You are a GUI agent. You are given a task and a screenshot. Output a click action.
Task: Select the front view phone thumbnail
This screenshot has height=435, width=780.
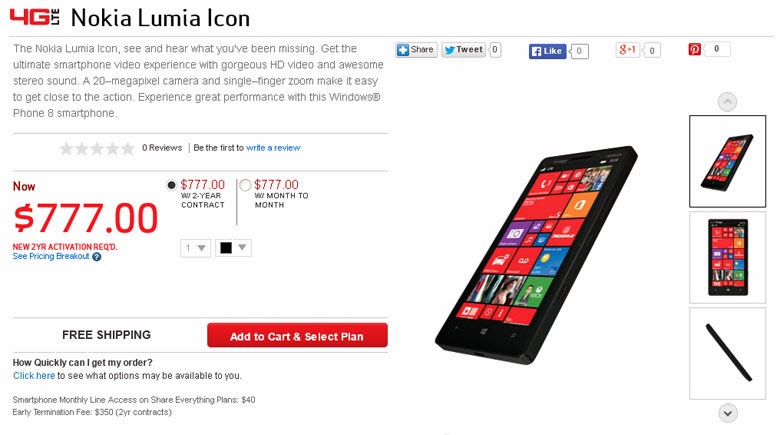[x=727, y=256]
